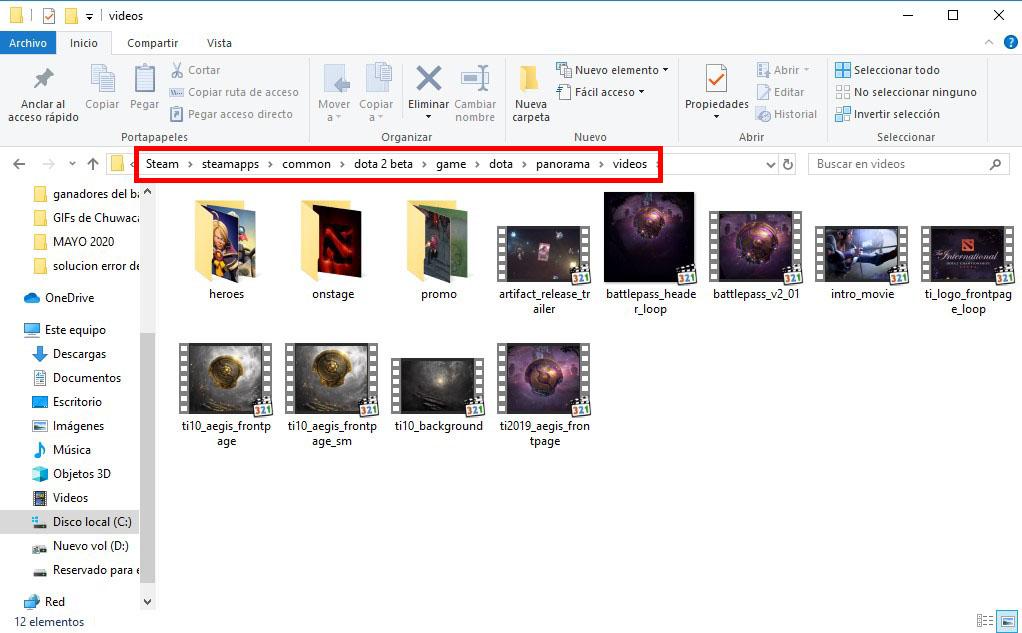
Task: Open the help question mark icon
Action: tap(1010, 42)
